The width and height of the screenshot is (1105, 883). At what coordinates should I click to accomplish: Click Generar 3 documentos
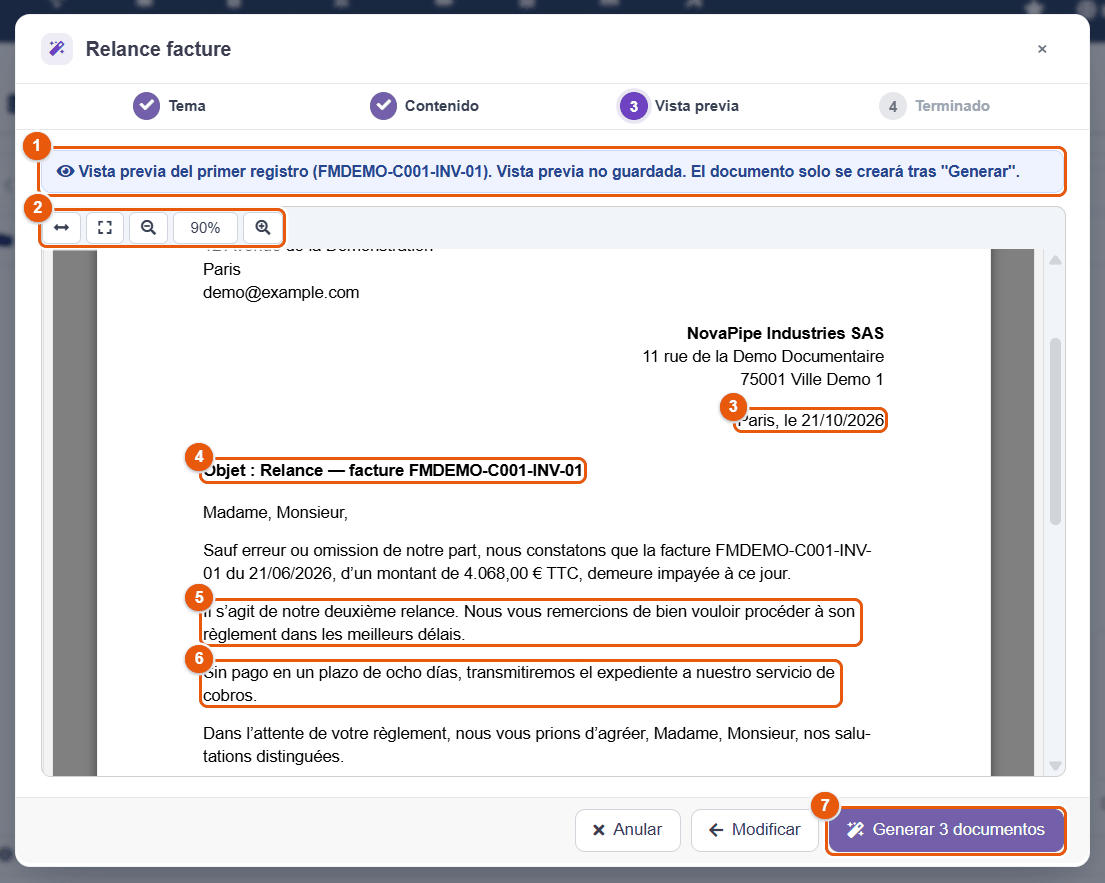coord(946,829)
